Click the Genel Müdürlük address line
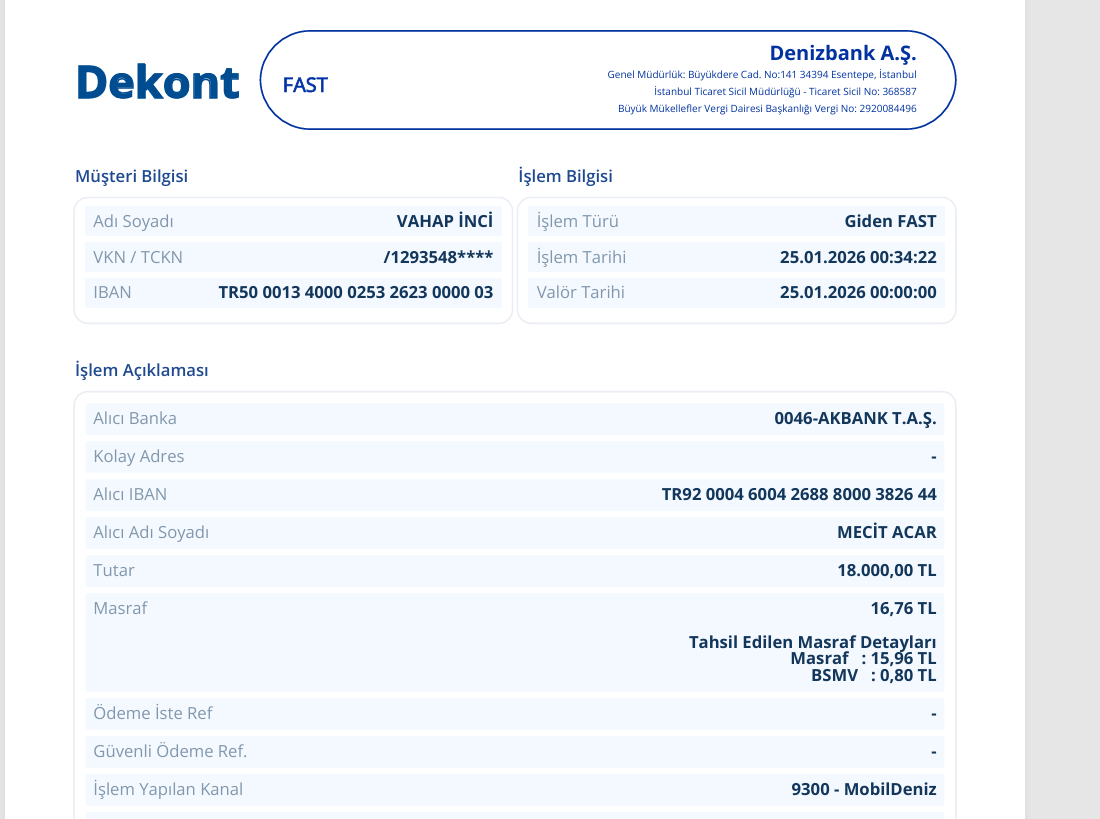 (x=762, y=74)
